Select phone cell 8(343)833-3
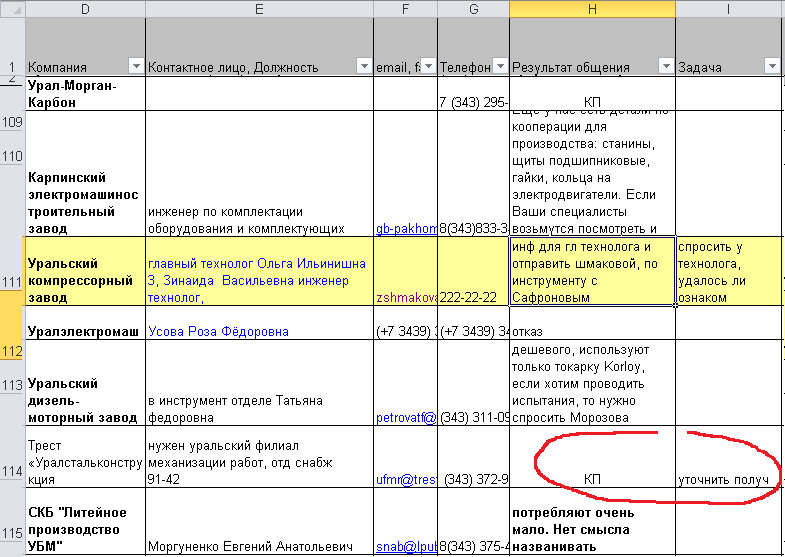 (x=474, y=174)
